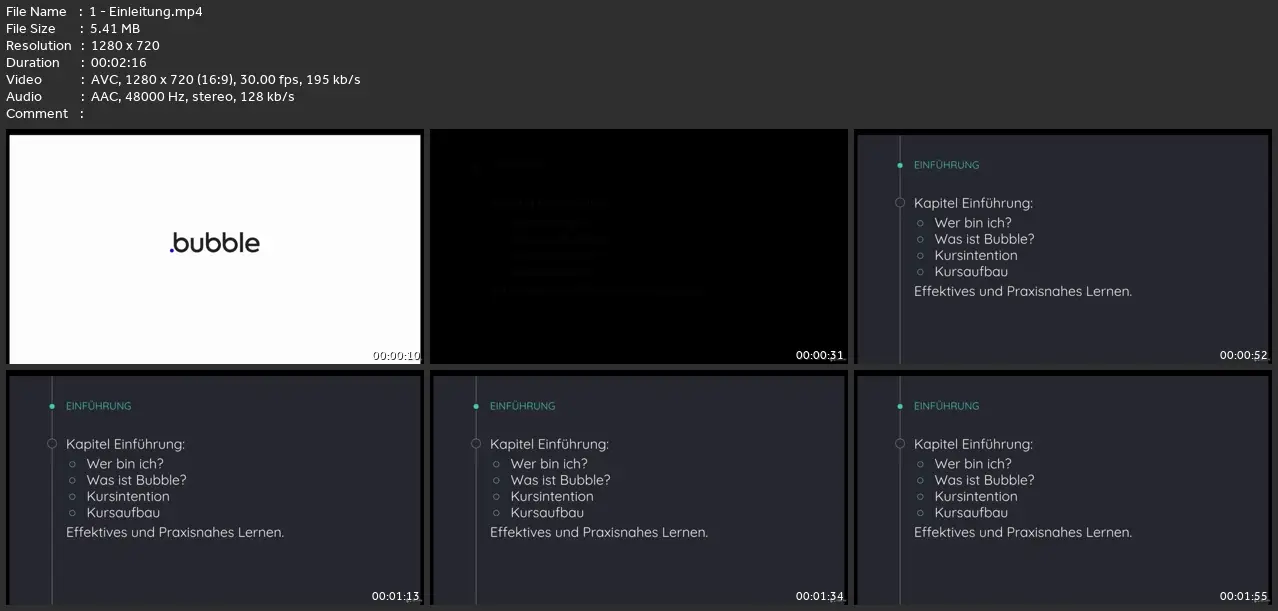Click Effektives und Praxisnahes Lernen in 00:01:34 frame
This screenshot has height=611, width=1278.
pos(599,533)
